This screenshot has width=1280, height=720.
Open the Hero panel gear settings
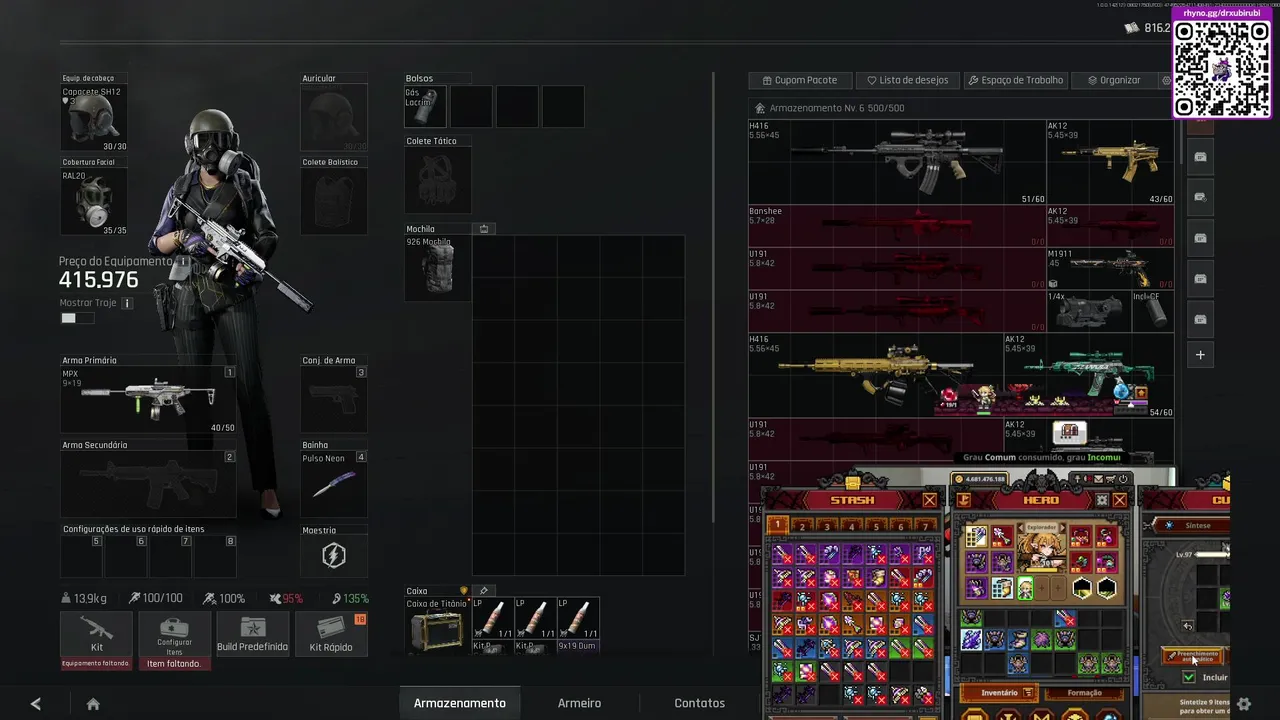click(1102, 500)
